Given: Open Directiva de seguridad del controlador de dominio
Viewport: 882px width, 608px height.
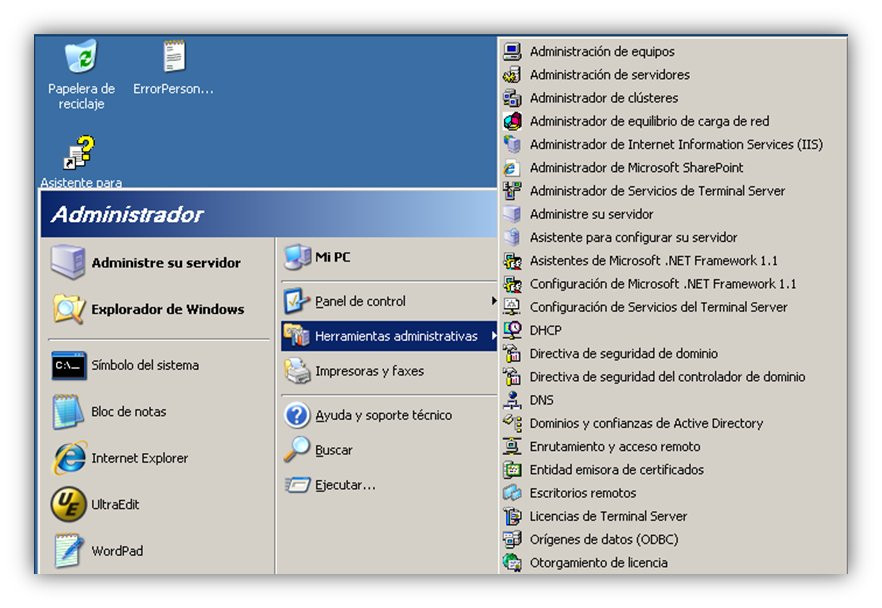Looking at the screenshot, I should [x=673, y=377].
